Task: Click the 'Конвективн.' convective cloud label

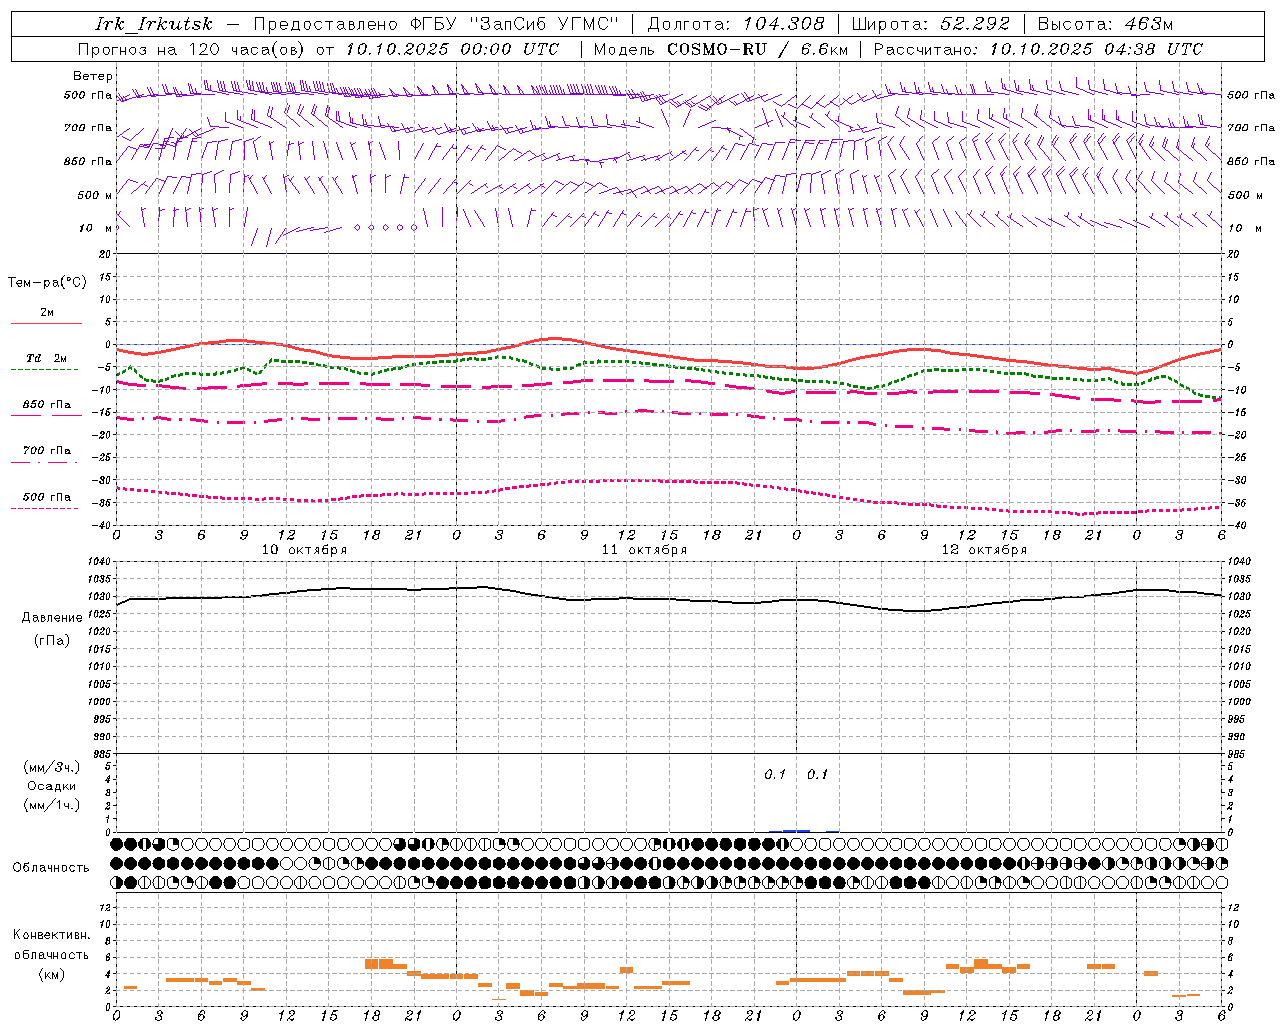Action: (x=52, y=935)
